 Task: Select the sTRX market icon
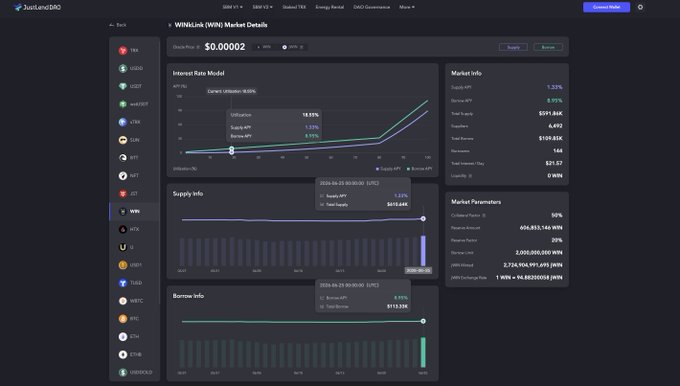point(123,122)
